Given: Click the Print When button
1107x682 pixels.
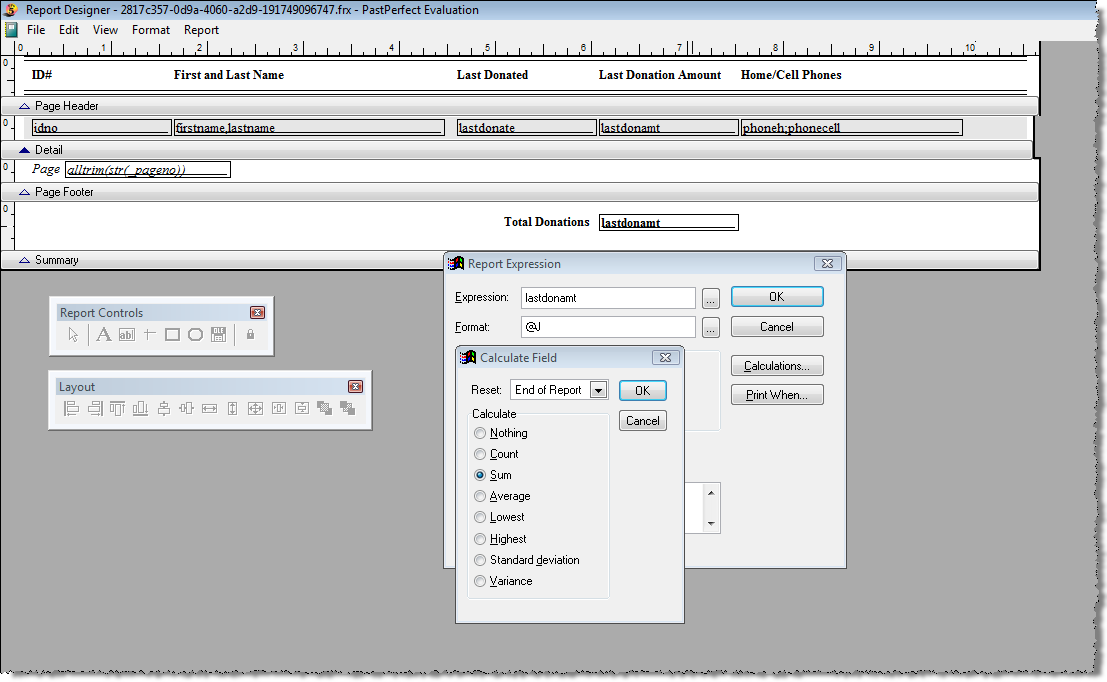Looking at the screenshot, I should (777, 394).
